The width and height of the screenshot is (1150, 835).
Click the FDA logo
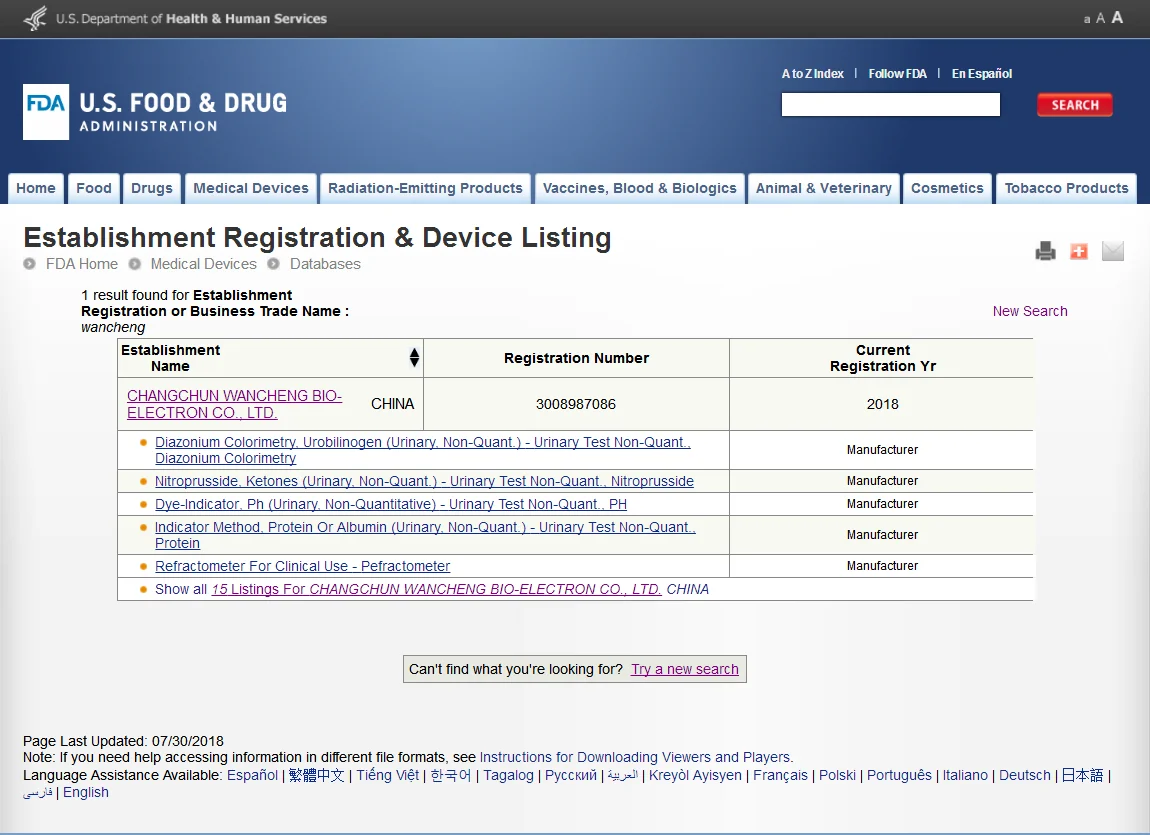coord(46,111)
